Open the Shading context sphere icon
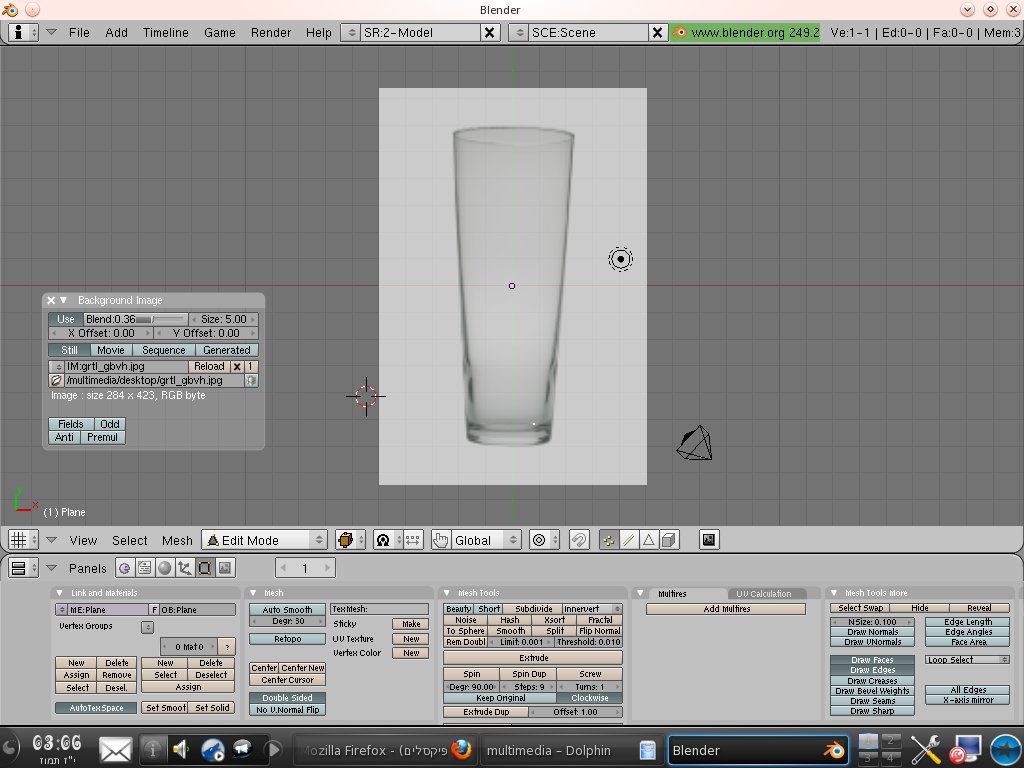 [164, 568]
